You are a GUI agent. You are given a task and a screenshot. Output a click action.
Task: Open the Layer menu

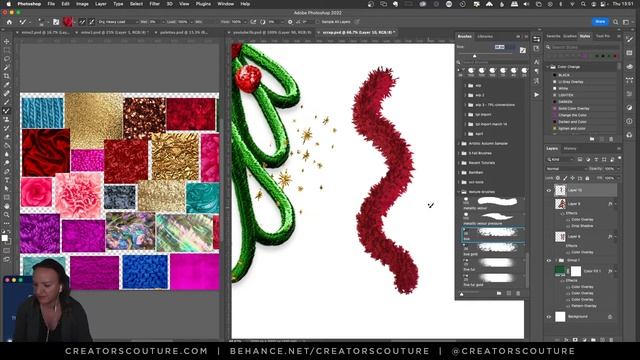pos(100,4)
